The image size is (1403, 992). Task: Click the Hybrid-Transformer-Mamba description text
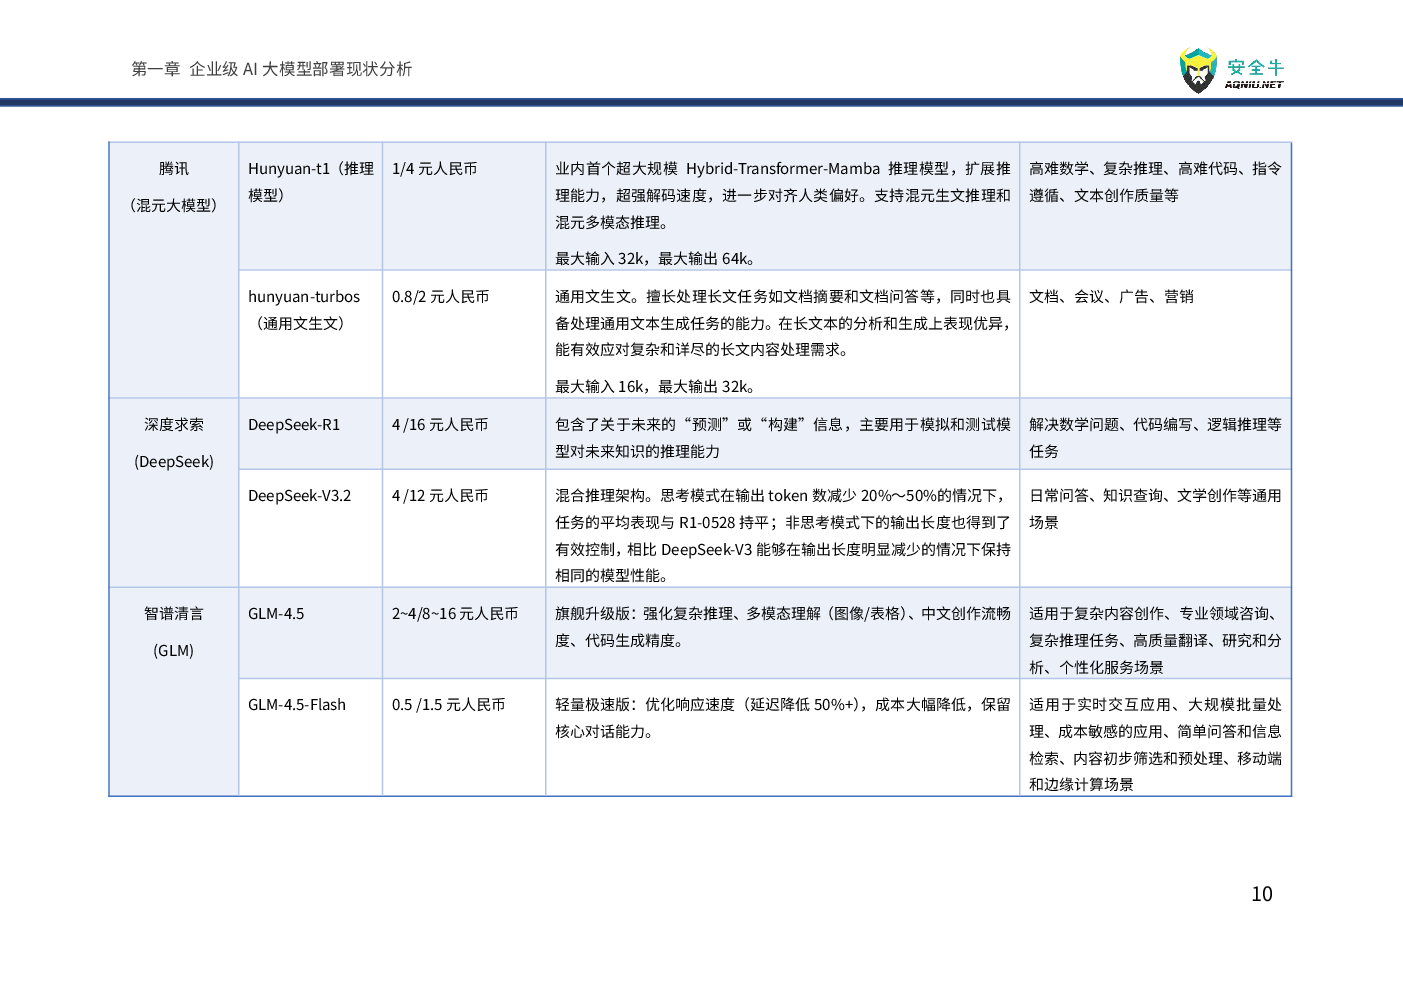(x=782, y=195)
